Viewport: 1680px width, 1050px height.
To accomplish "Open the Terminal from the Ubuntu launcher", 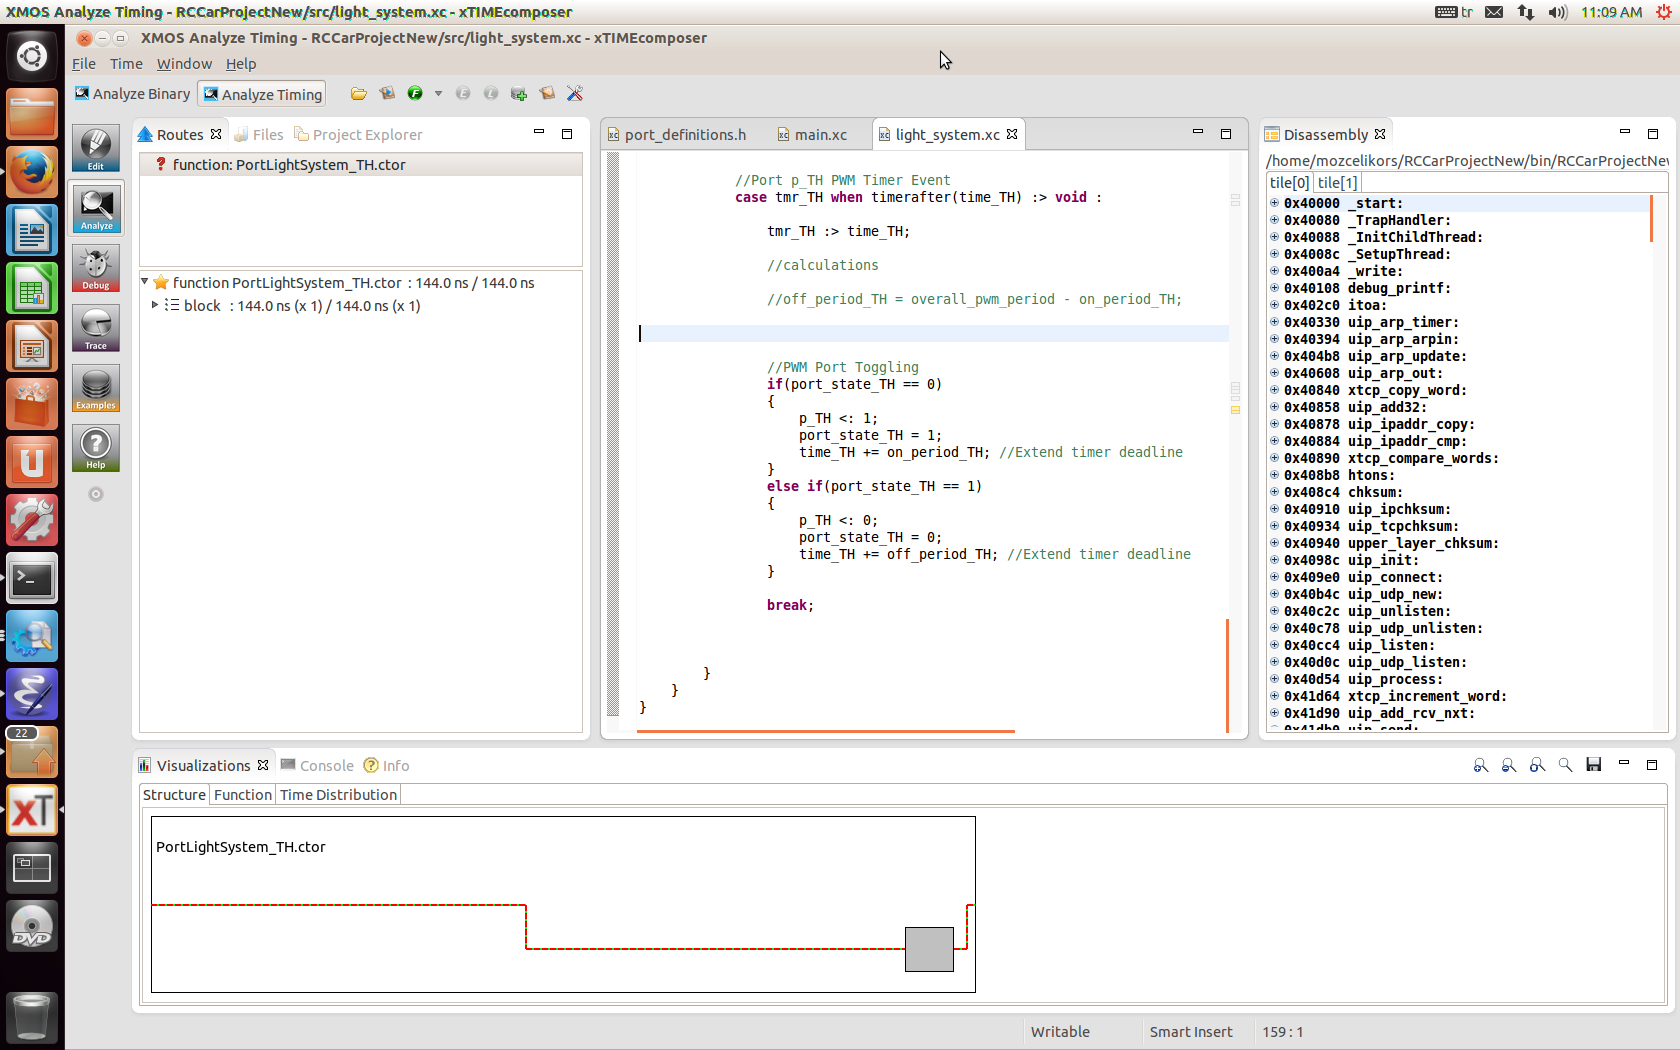I will point(32,579).
